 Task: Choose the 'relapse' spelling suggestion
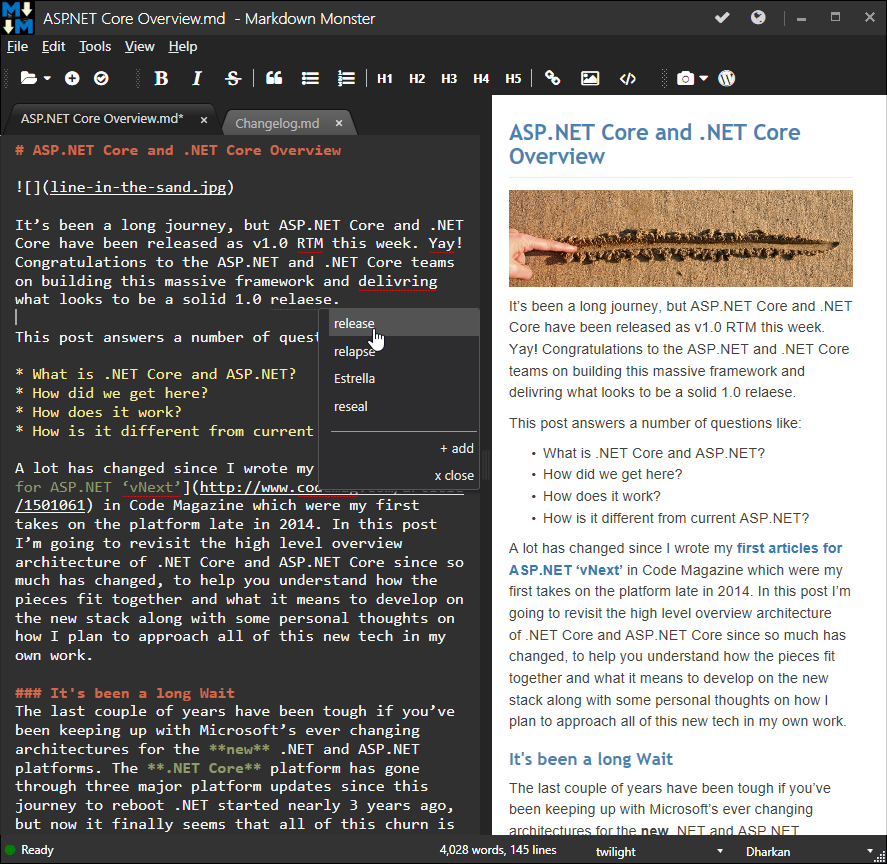click(404, 351)
